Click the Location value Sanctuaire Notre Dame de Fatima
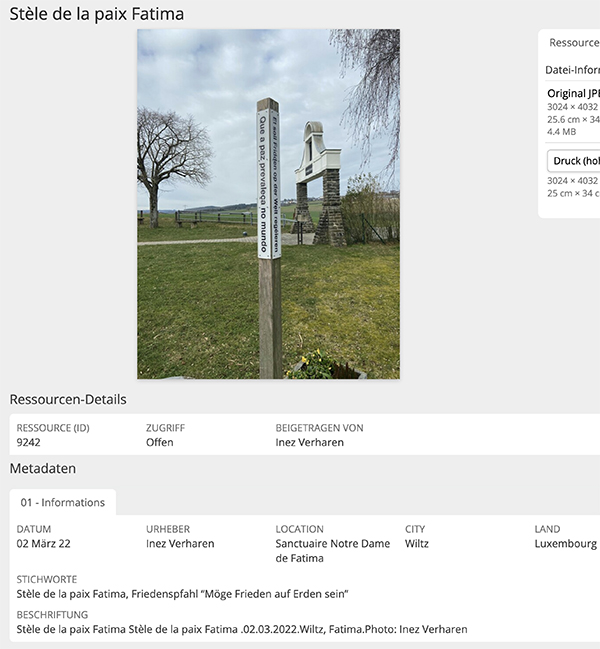This screenshot has width=600, height=649. click(333, 551)
